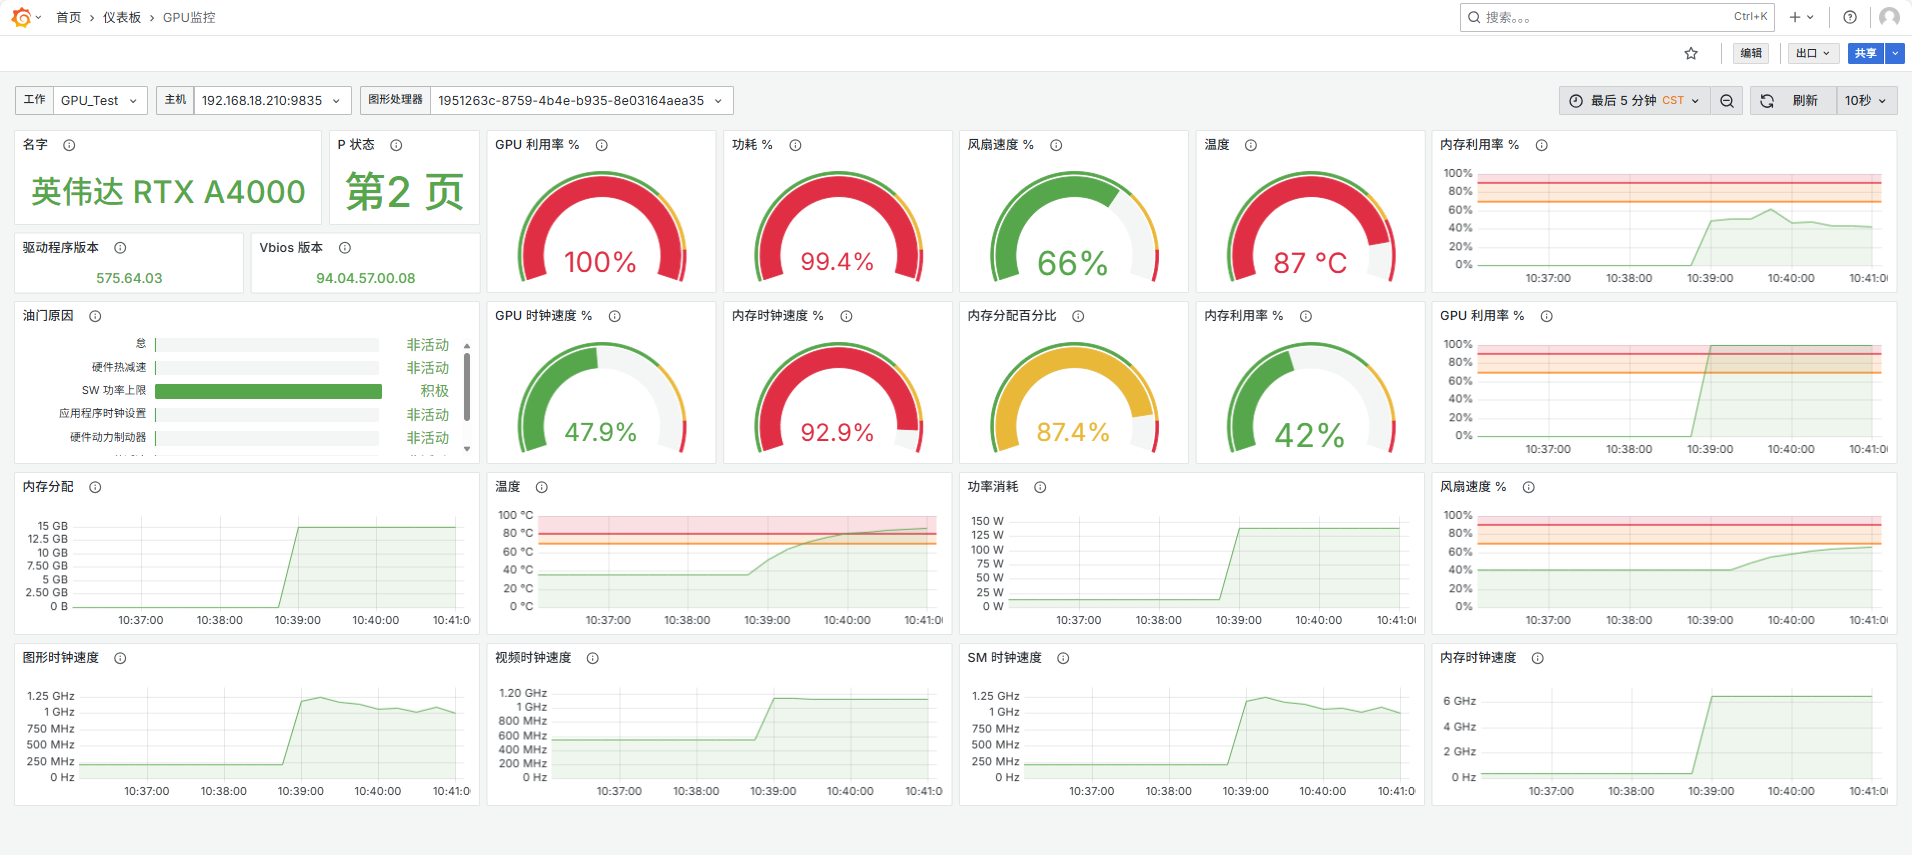
Task: Open 仪表板 breadcrumb link
Action: coord(122,17)
